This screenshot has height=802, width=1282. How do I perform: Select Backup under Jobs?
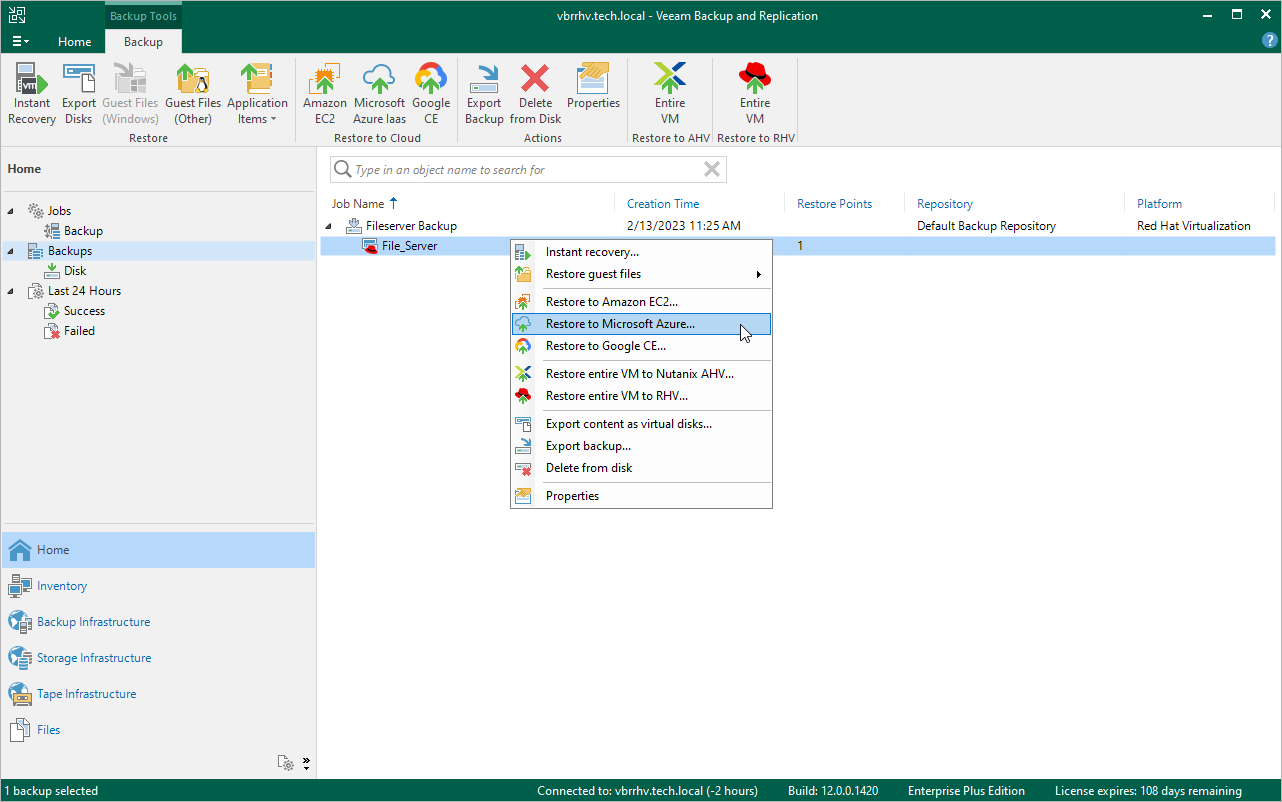coord(83,231)
